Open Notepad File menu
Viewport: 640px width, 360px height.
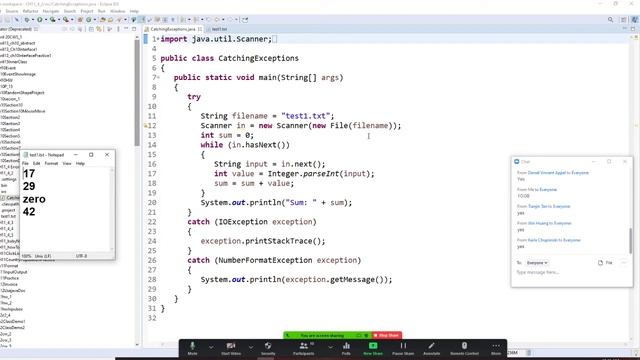tap(25, 163)
